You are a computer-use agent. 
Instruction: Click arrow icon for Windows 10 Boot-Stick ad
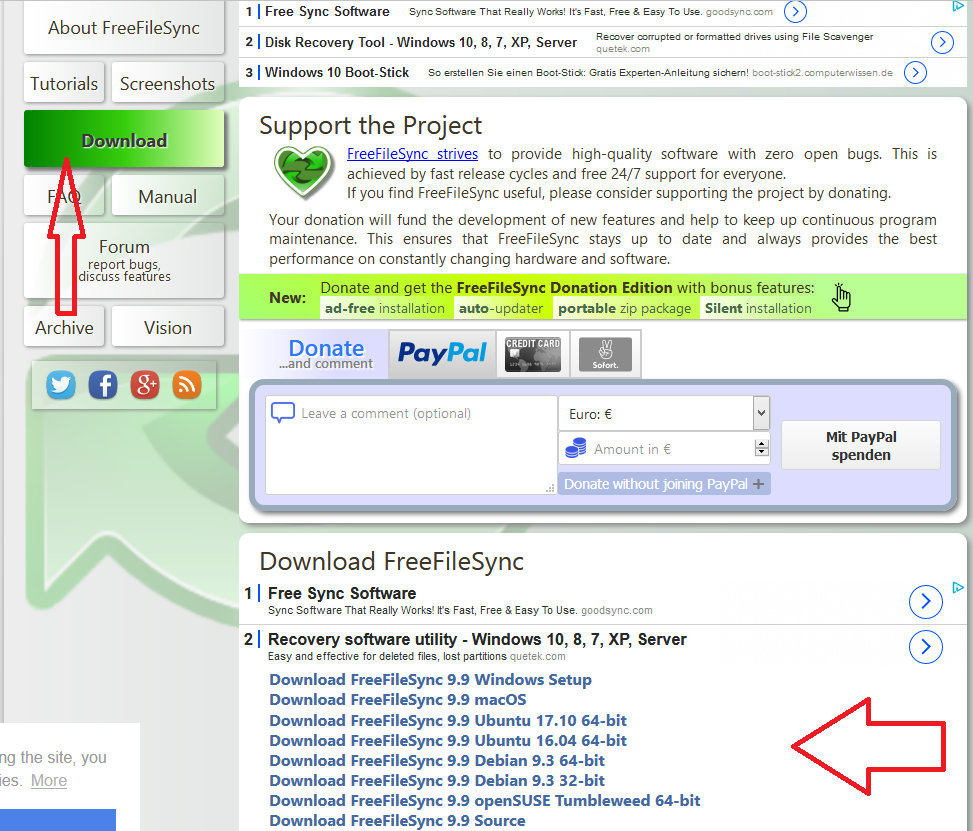click(915, 73)
